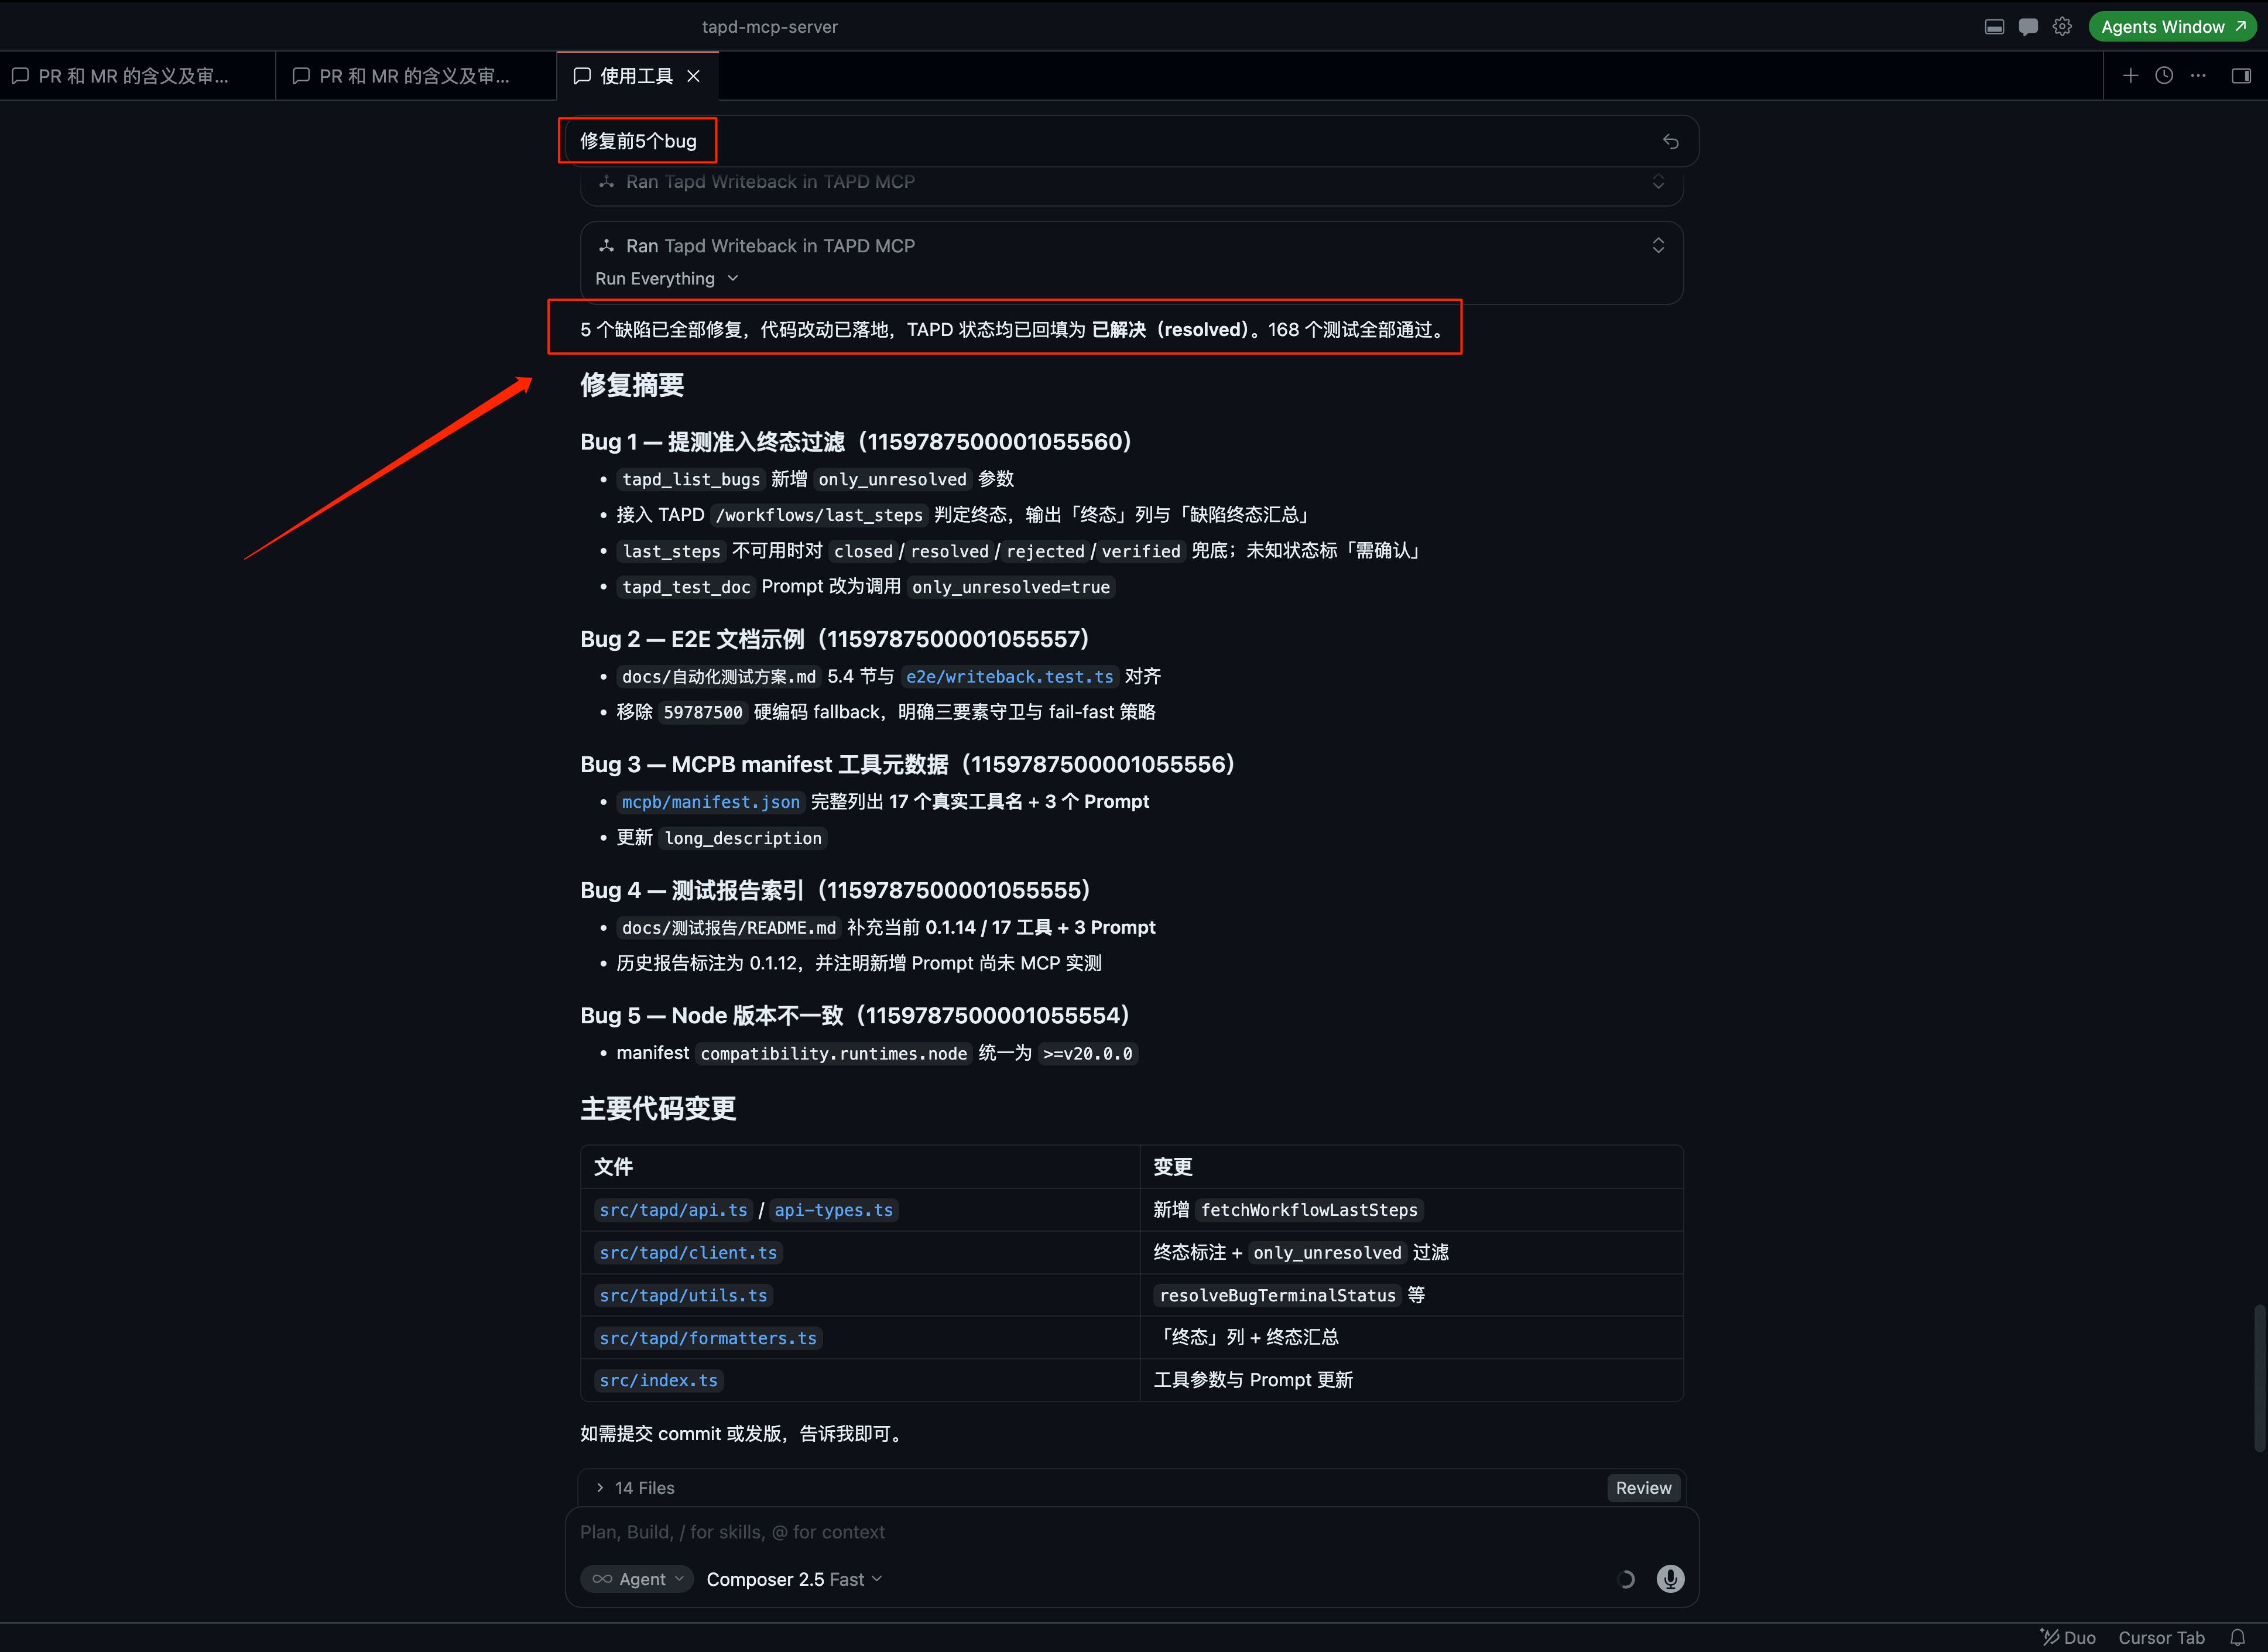Click the Bug 1 — 提测准入终态过滤 heading
The width and height of the screenshot is (2268, 1652).
pyautogui.click(x=856, y=442)
